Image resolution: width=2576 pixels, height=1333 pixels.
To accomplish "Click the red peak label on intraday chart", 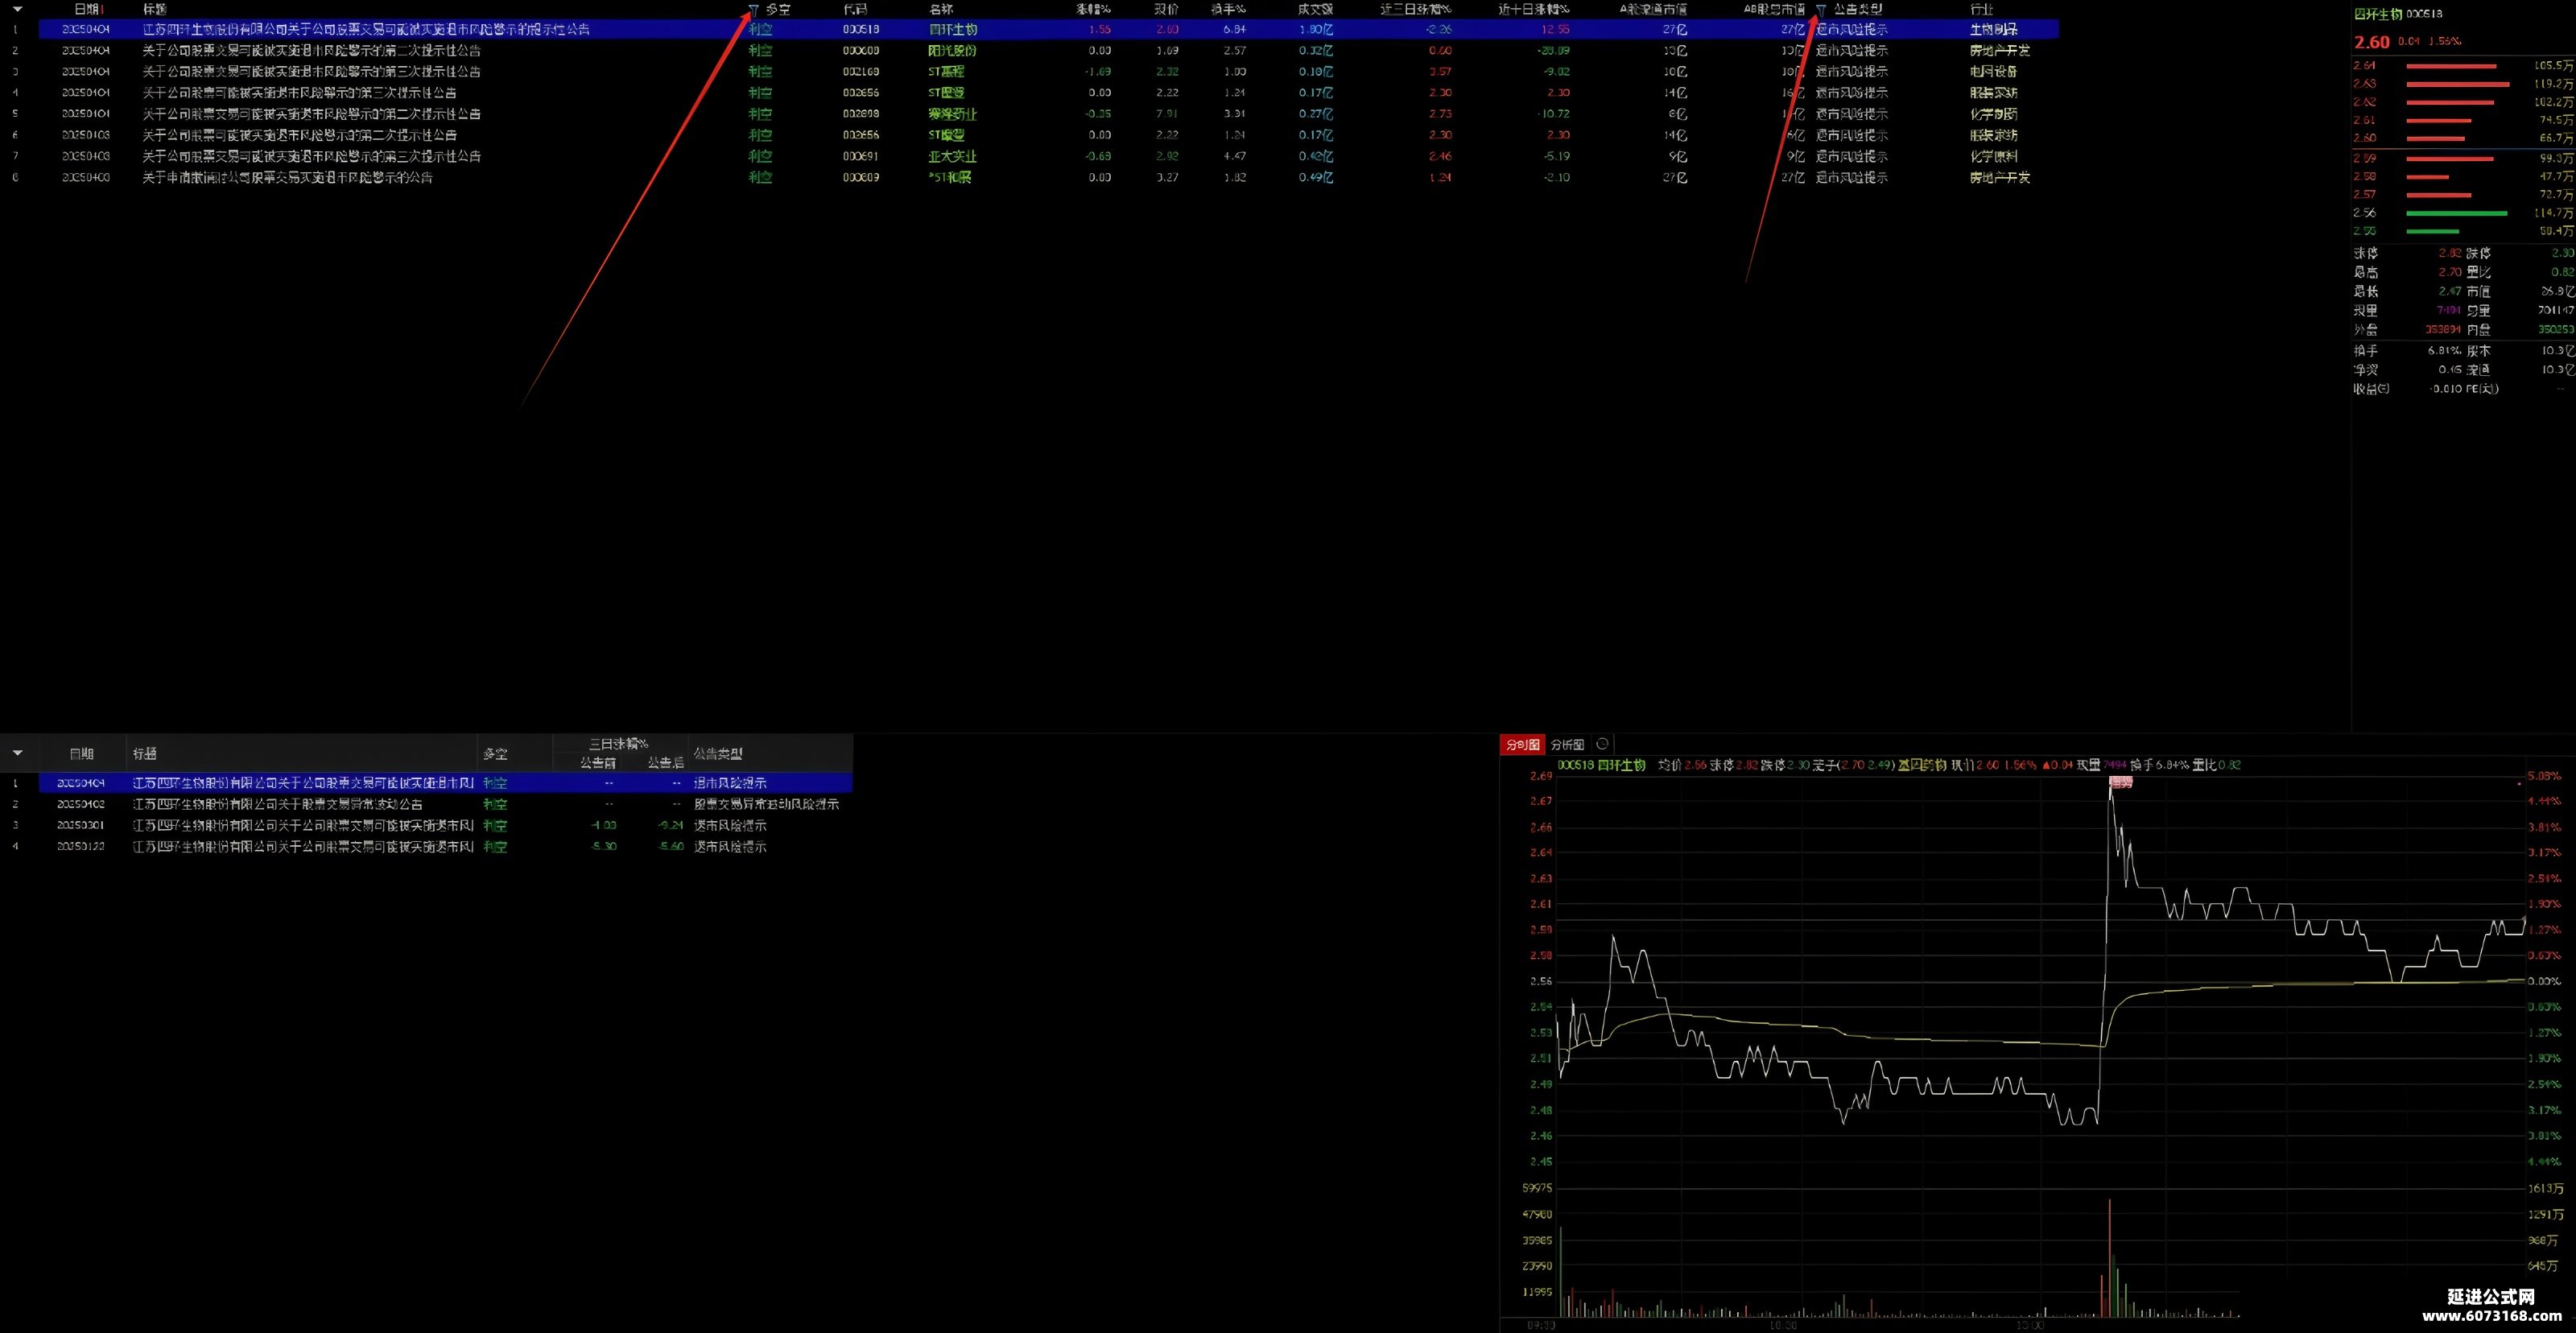I will pyautogui.click(x=2120, y=783).
